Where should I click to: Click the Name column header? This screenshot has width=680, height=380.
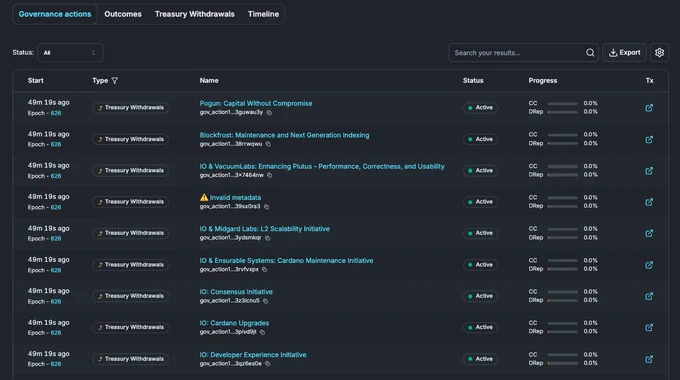tap(209, 81)
